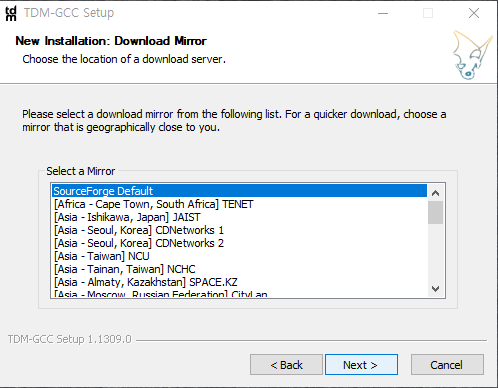Choose the Tainan, Taiwan NCHC mirror

coord(239,269)
